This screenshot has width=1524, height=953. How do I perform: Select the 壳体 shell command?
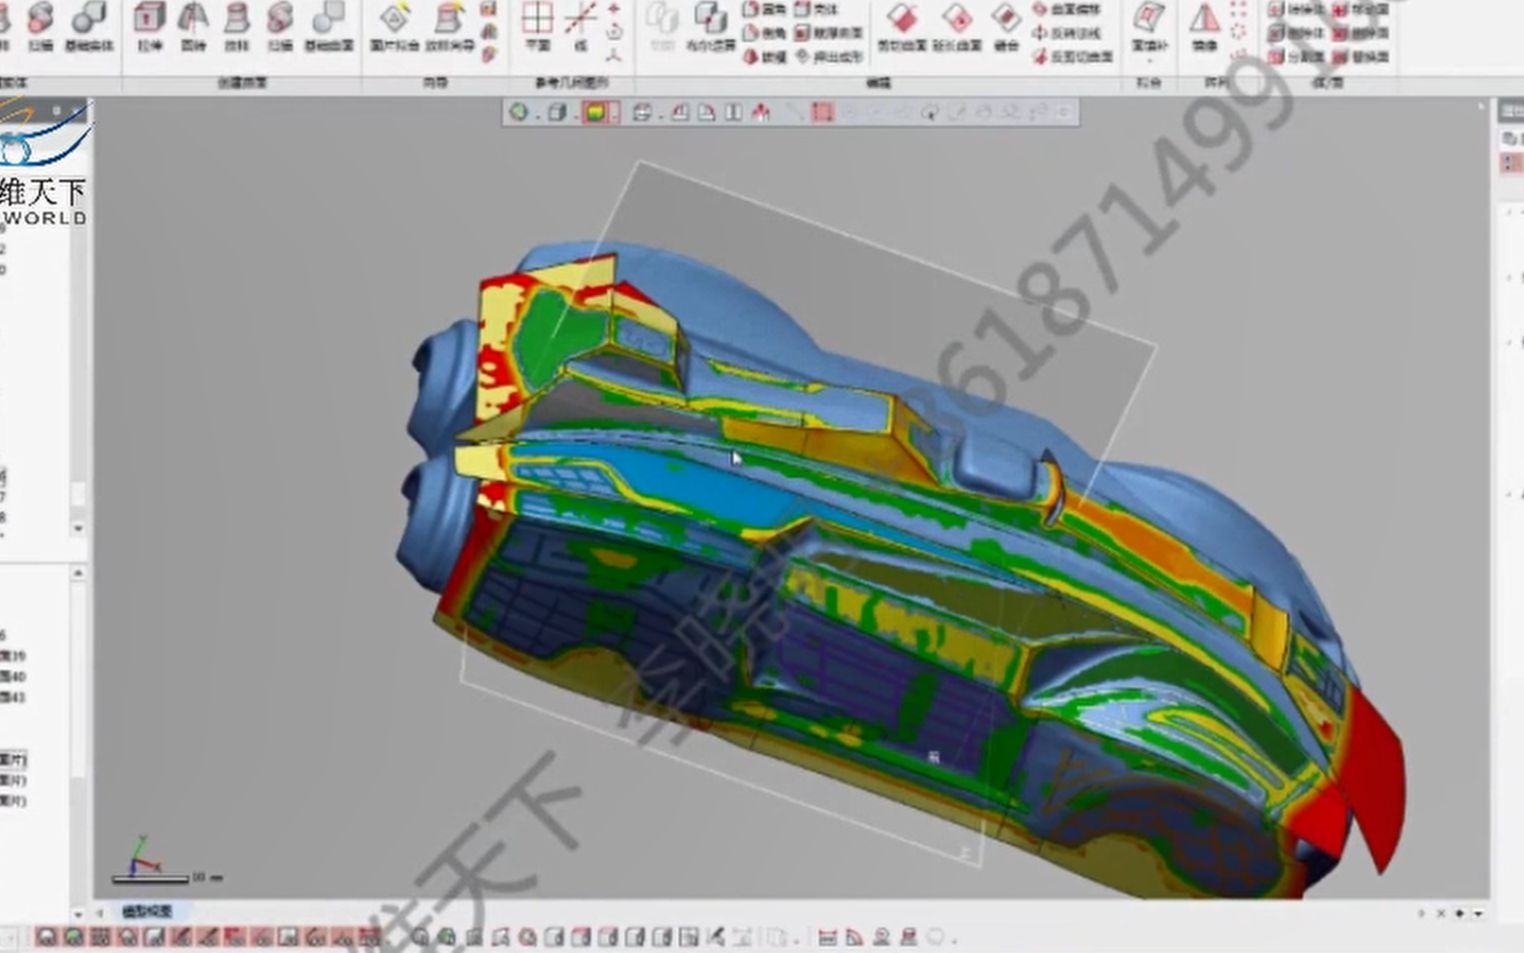click(816, 9)
